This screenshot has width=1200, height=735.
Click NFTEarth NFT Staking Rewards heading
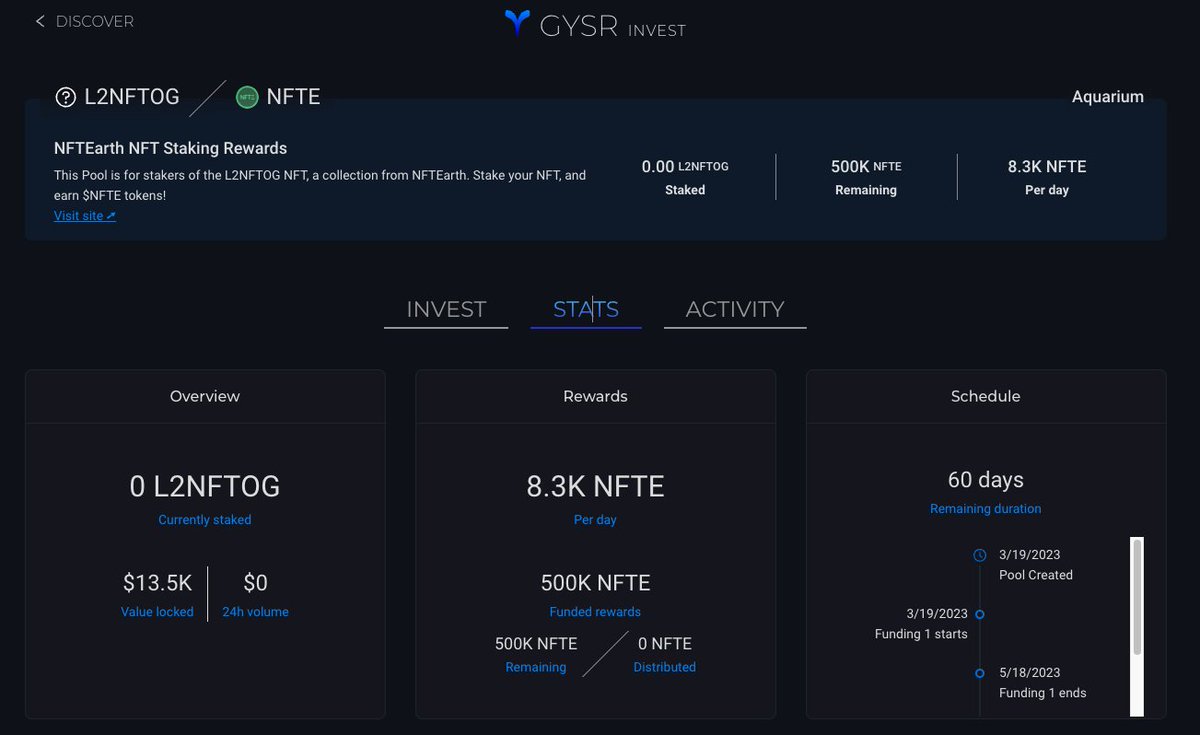coord(171,148)
